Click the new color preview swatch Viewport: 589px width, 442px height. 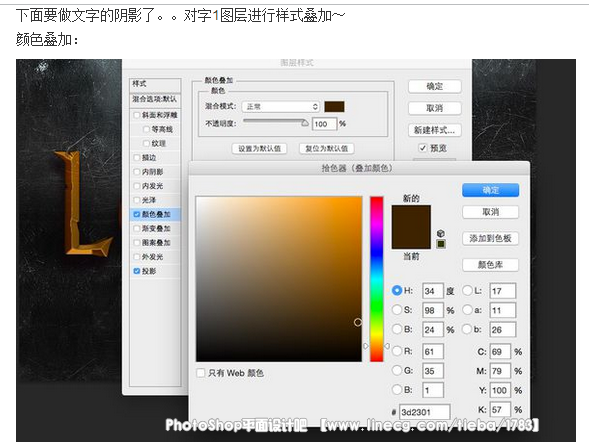(411, 216)
